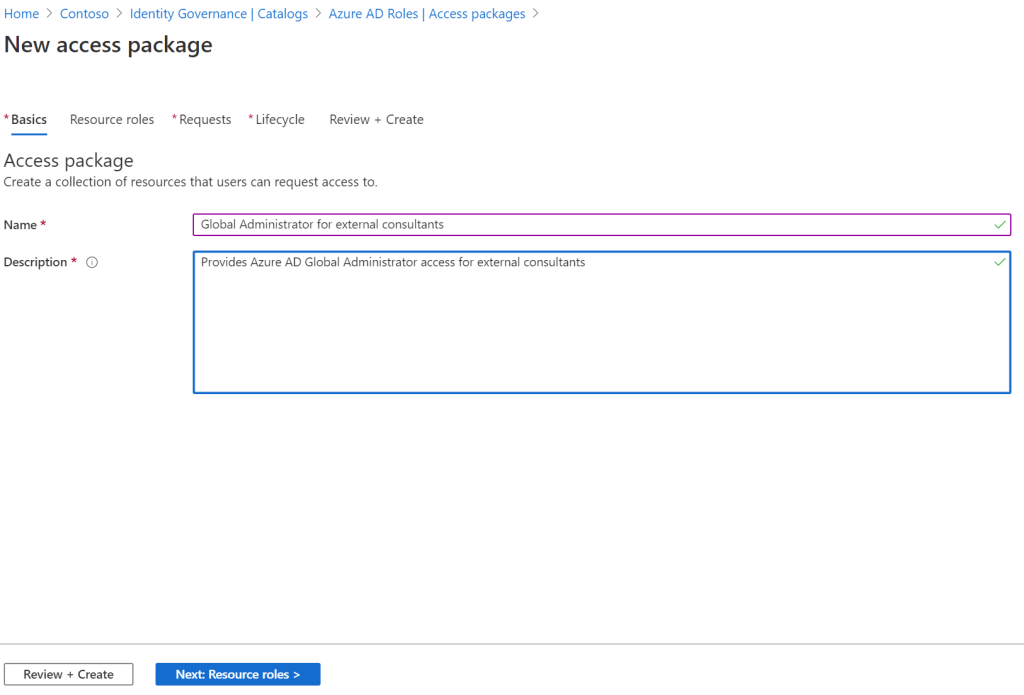The height and width of the screenshot is (695, 1024).
Task: Click the Description info icon
Action: (92, 263)
